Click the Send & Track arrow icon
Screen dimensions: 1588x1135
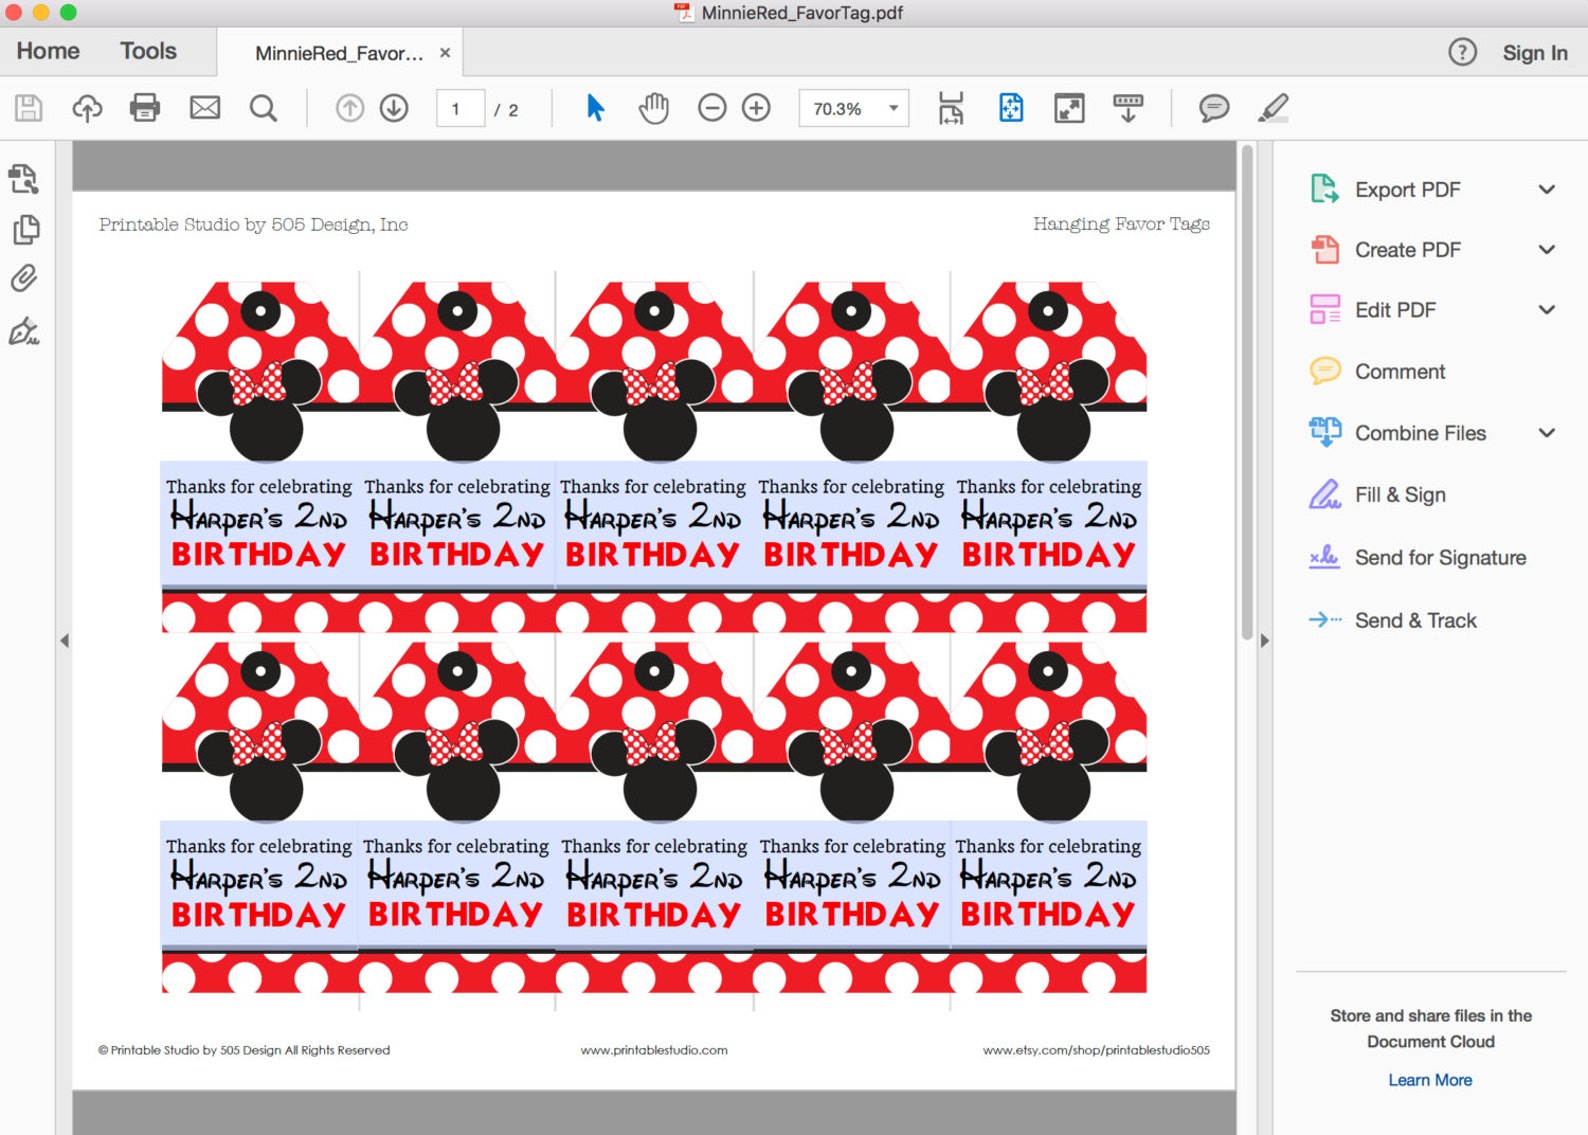tap(1325, 620)
